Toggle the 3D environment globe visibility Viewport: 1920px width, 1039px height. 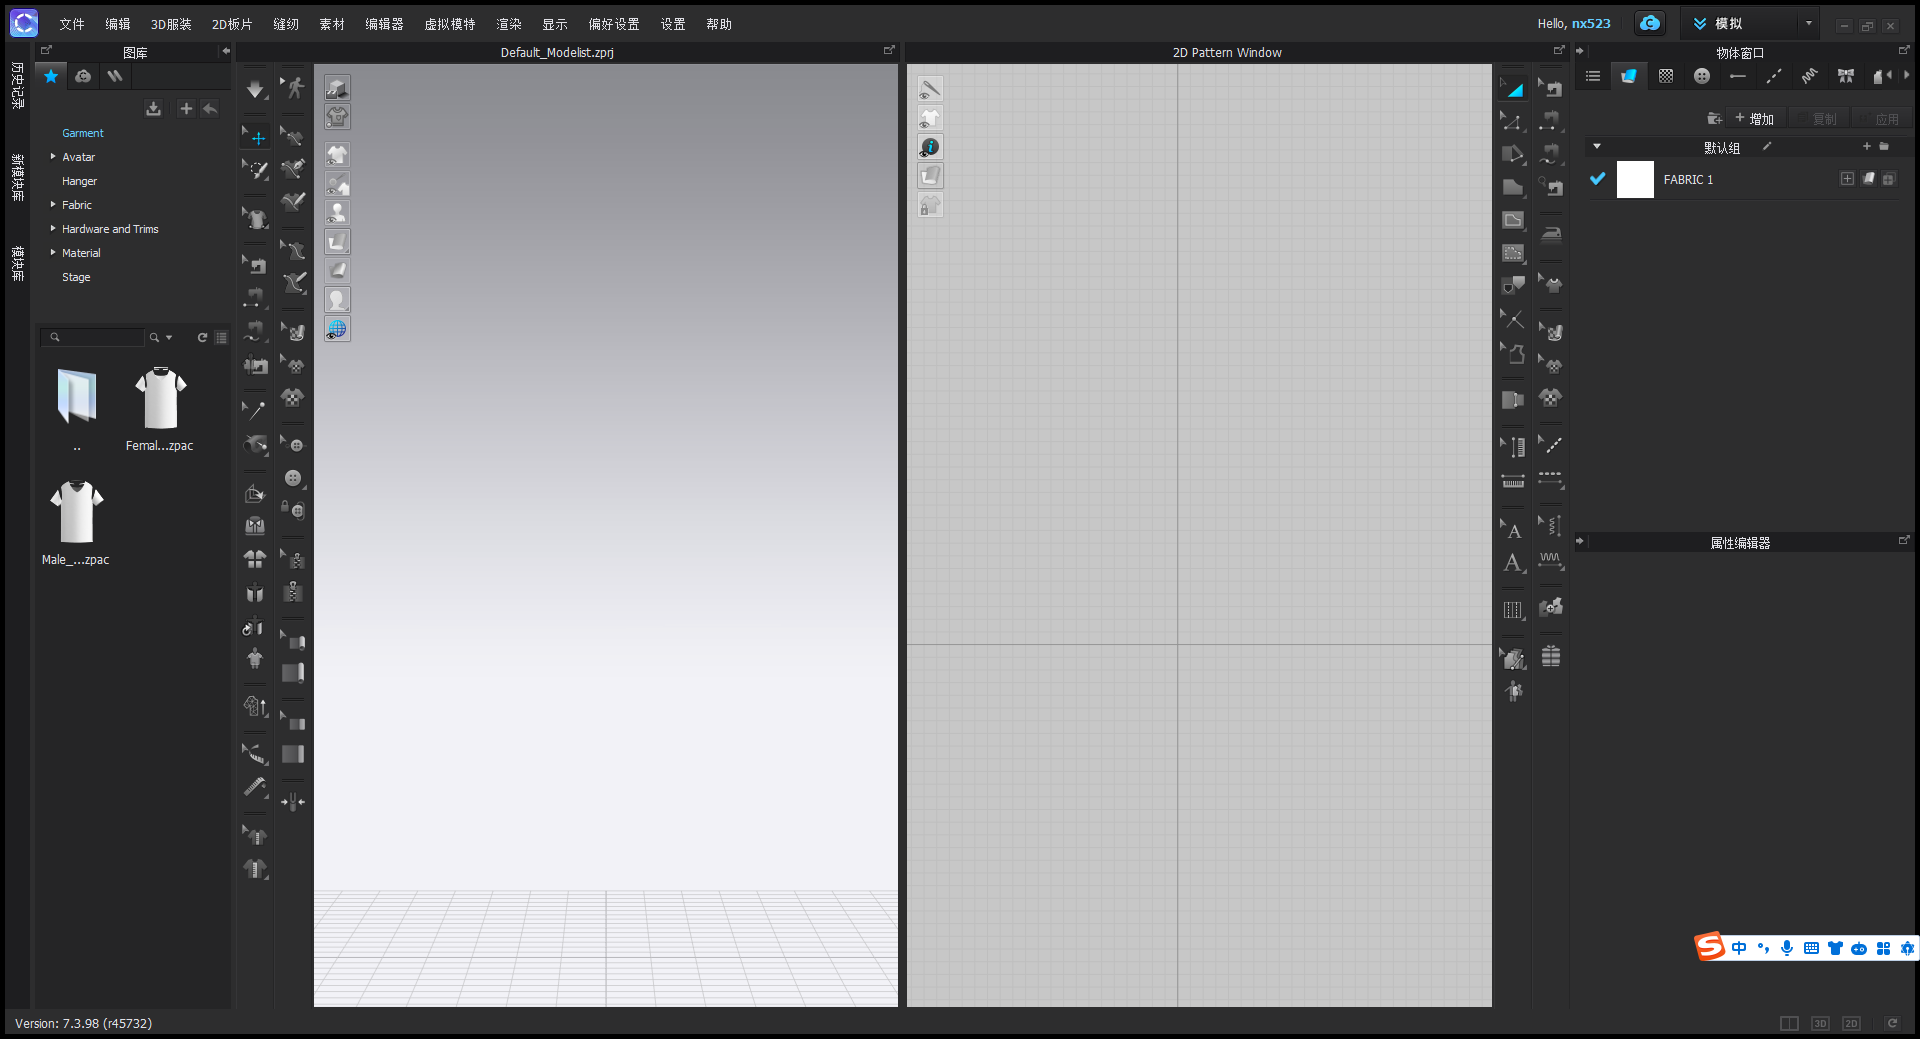[x=337, y=329]
